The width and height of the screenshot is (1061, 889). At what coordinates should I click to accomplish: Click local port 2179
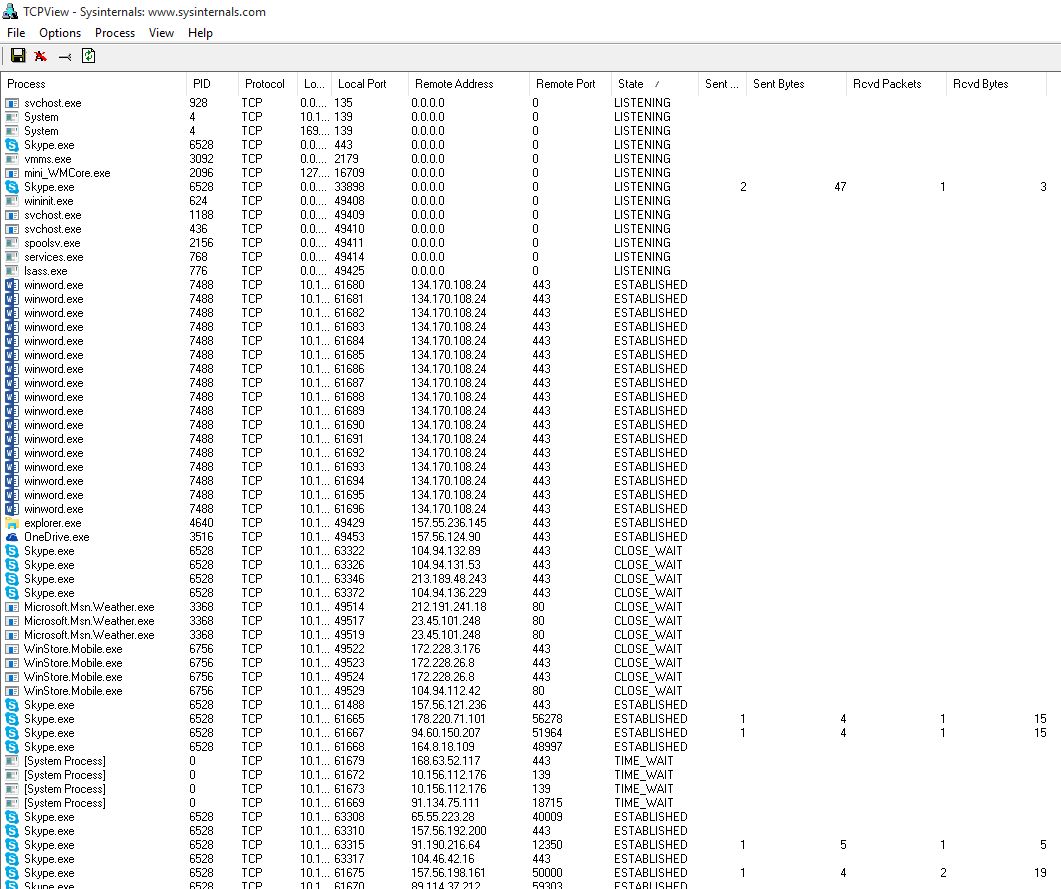346,159
